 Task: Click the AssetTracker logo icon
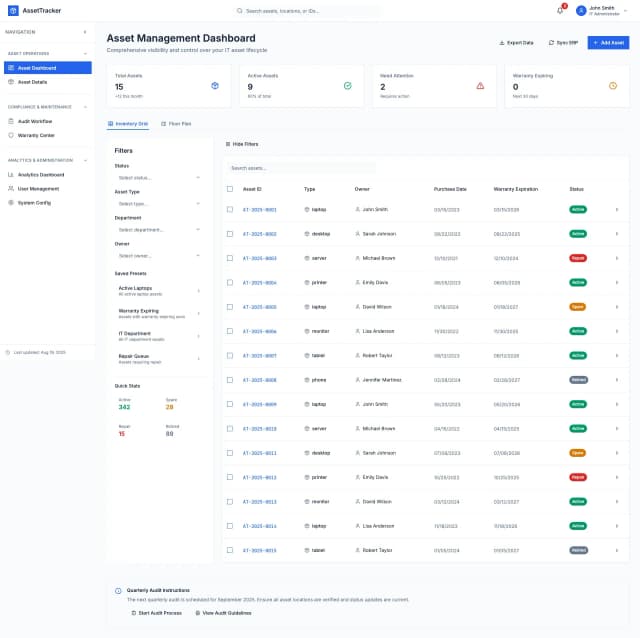coord(12,10)
